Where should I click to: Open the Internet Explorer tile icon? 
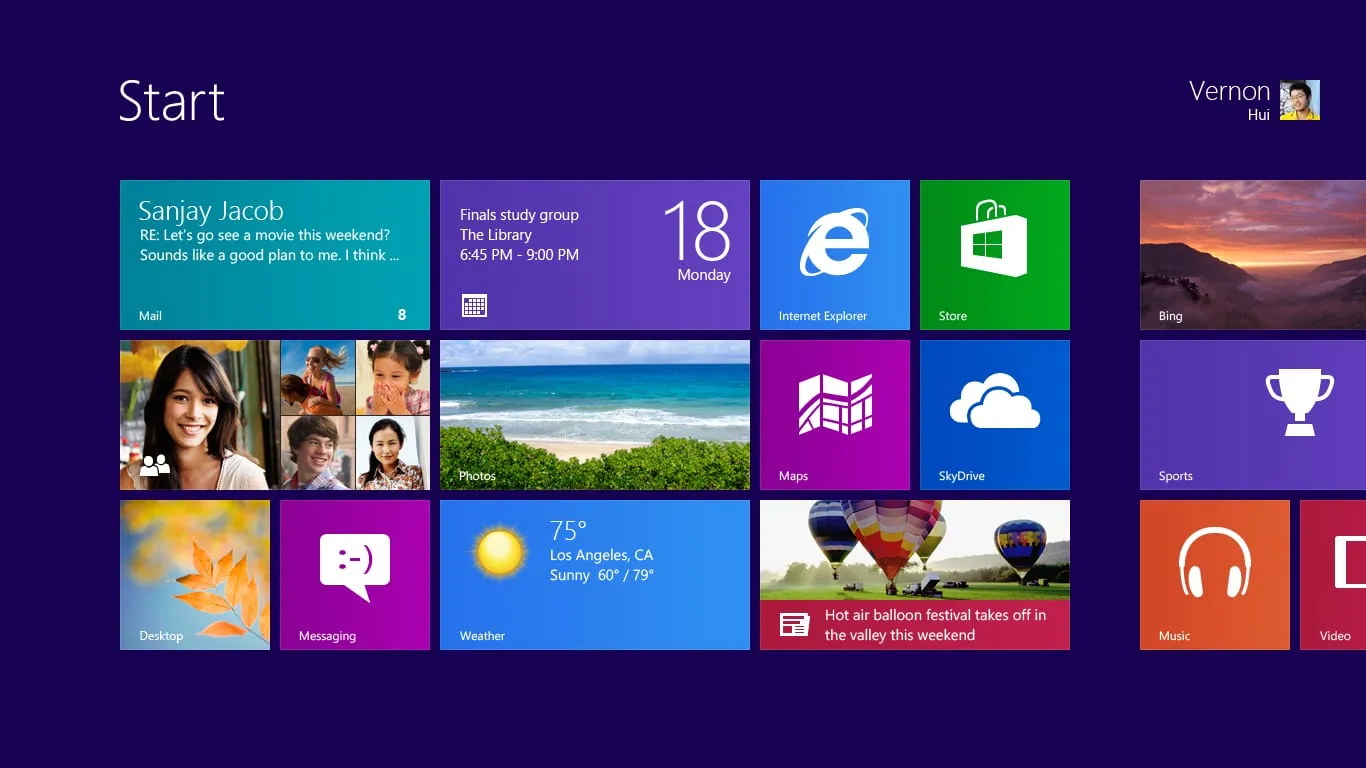click(834, 242)
